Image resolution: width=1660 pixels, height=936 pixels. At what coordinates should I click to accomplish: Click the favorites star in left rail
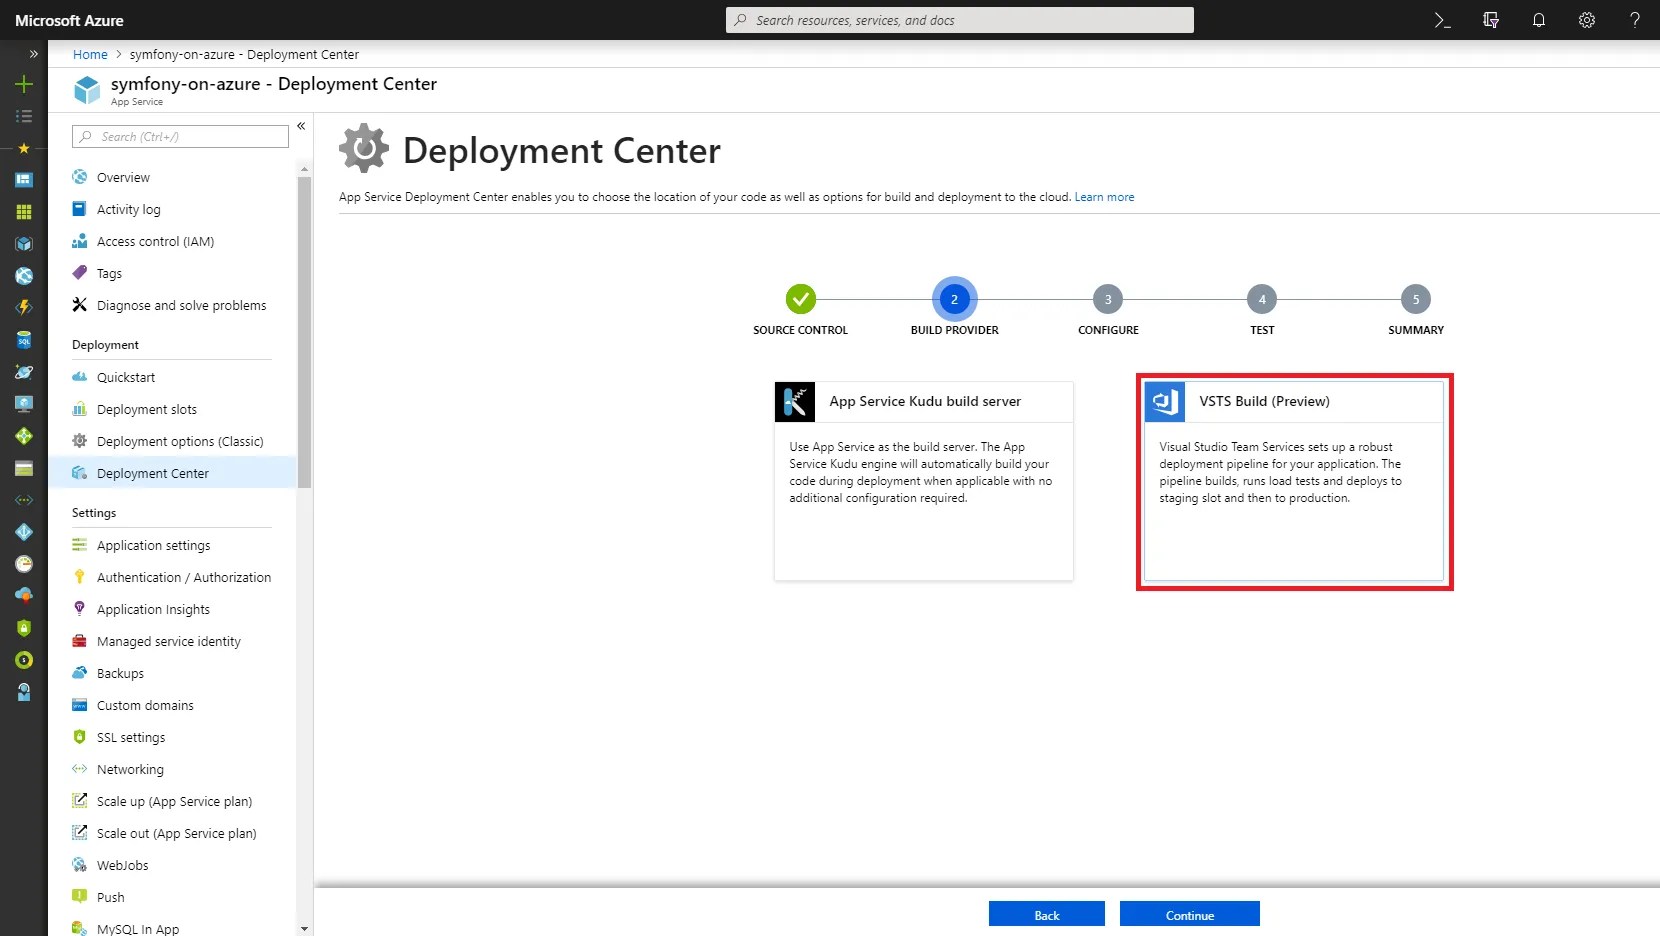[x=24, y=148]
